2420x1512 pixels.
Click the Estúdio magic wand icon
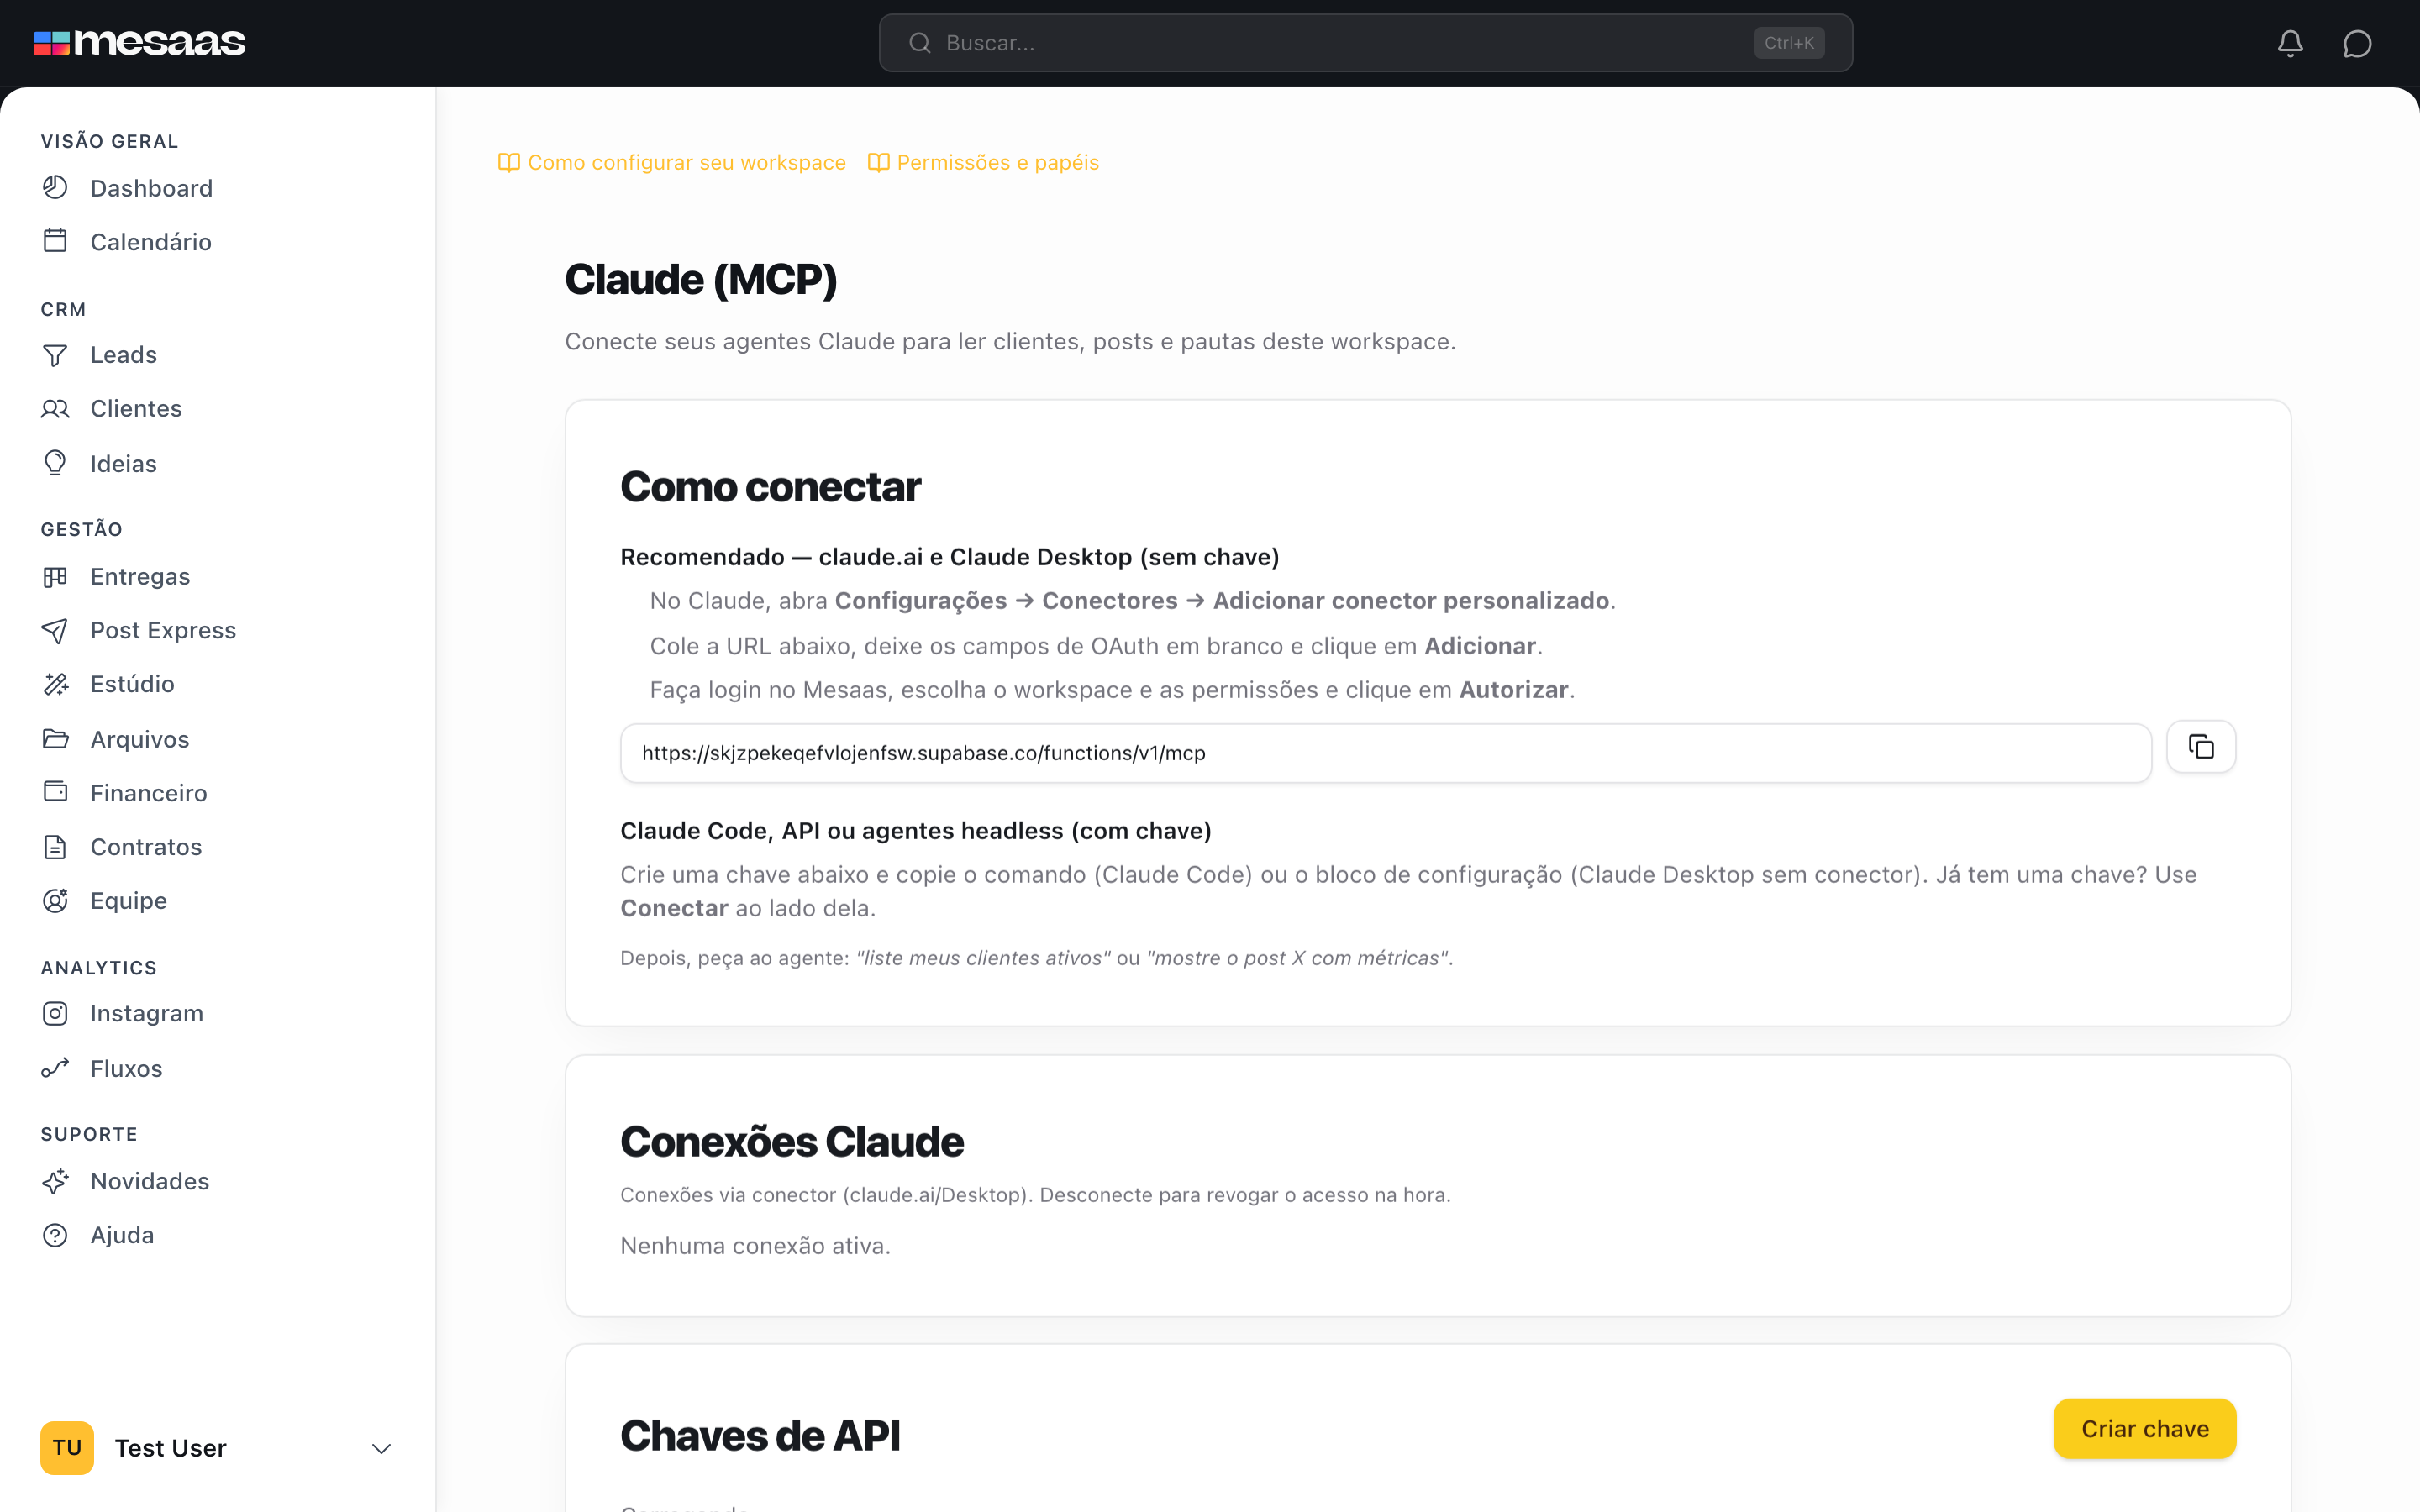[x=55, y=684]
